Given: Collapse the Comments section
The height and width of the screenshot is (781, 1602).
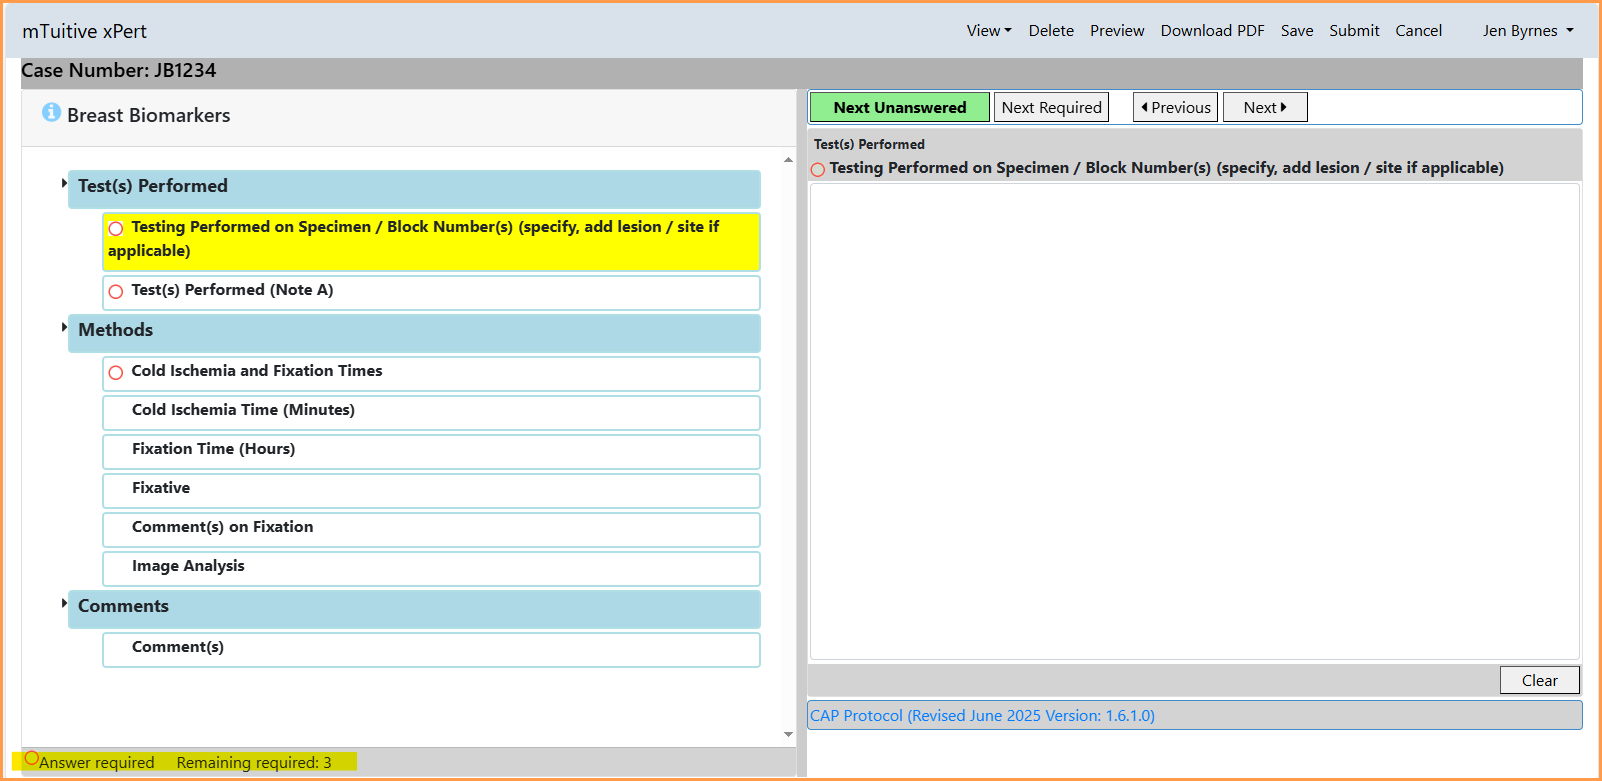Looking at the screenshot, I should pos(65,603).
